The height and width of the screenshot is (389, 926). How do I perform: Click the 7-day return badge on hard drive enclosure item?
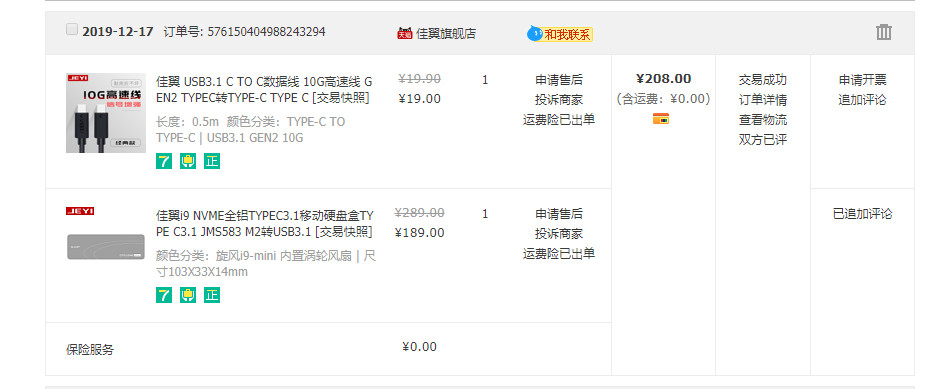tap(164, 295)
